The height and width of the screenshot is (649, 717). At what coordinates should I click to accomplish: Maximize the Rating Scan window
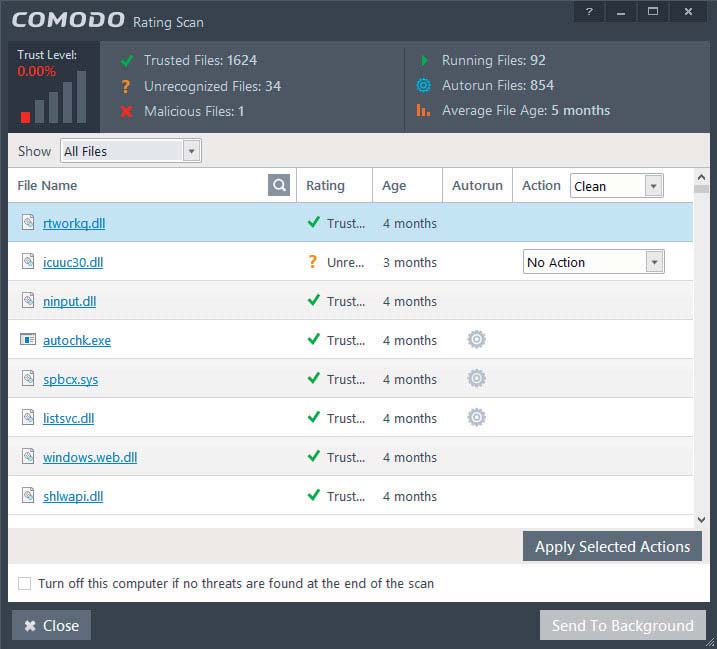pyautogui.click(x=653, y=11)
